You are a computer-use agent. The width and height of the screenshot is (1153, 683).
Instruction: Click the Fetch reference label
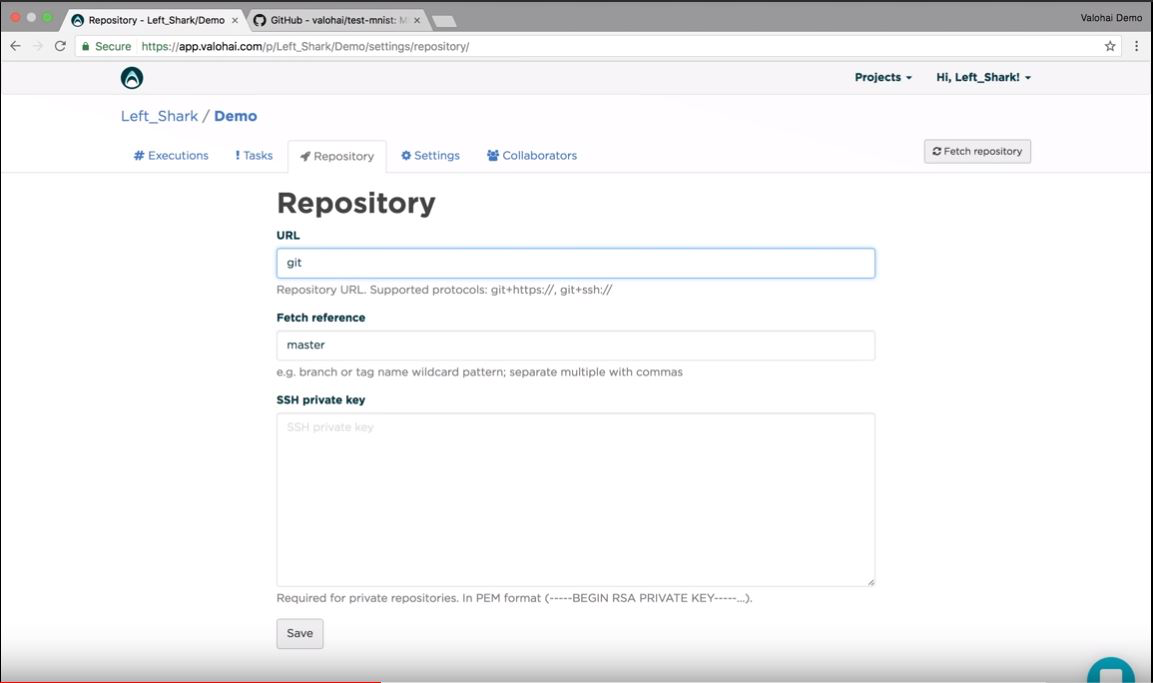coord(321,318)
